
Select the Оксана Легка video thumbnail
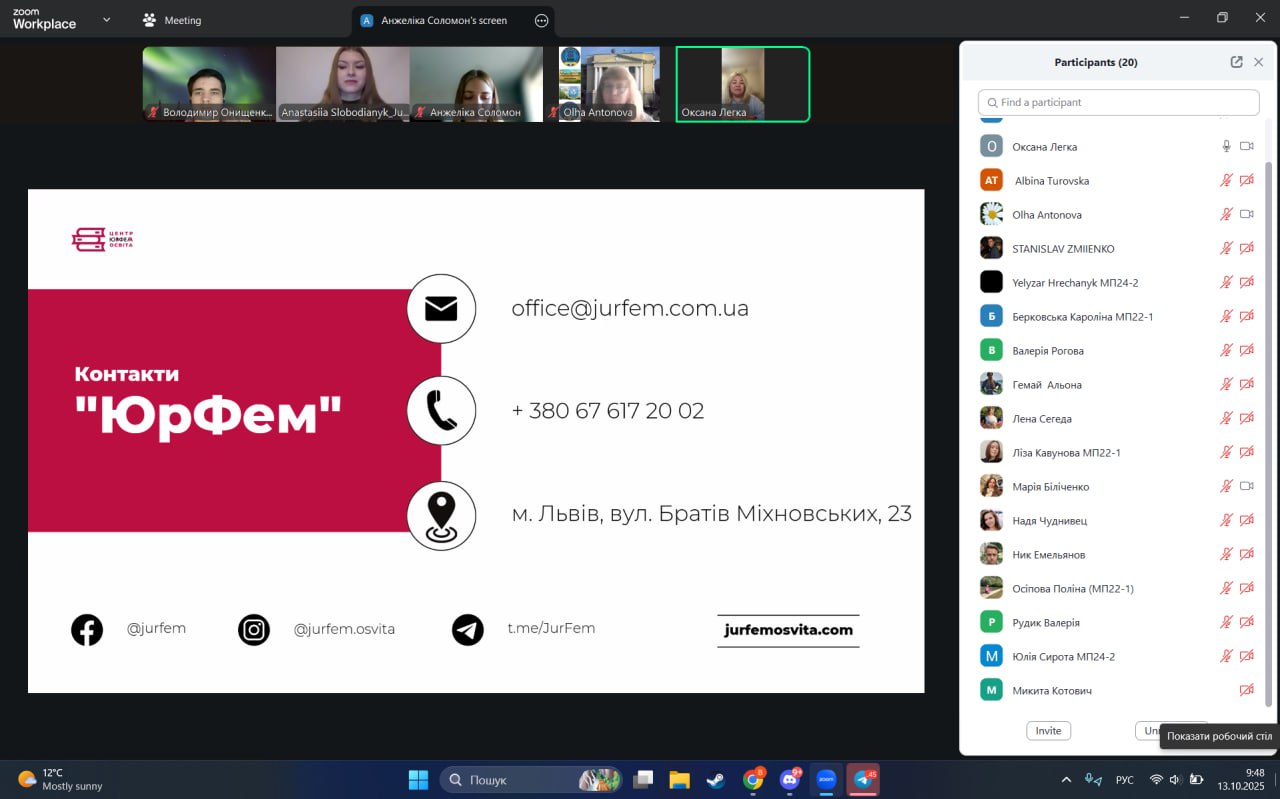742,84
